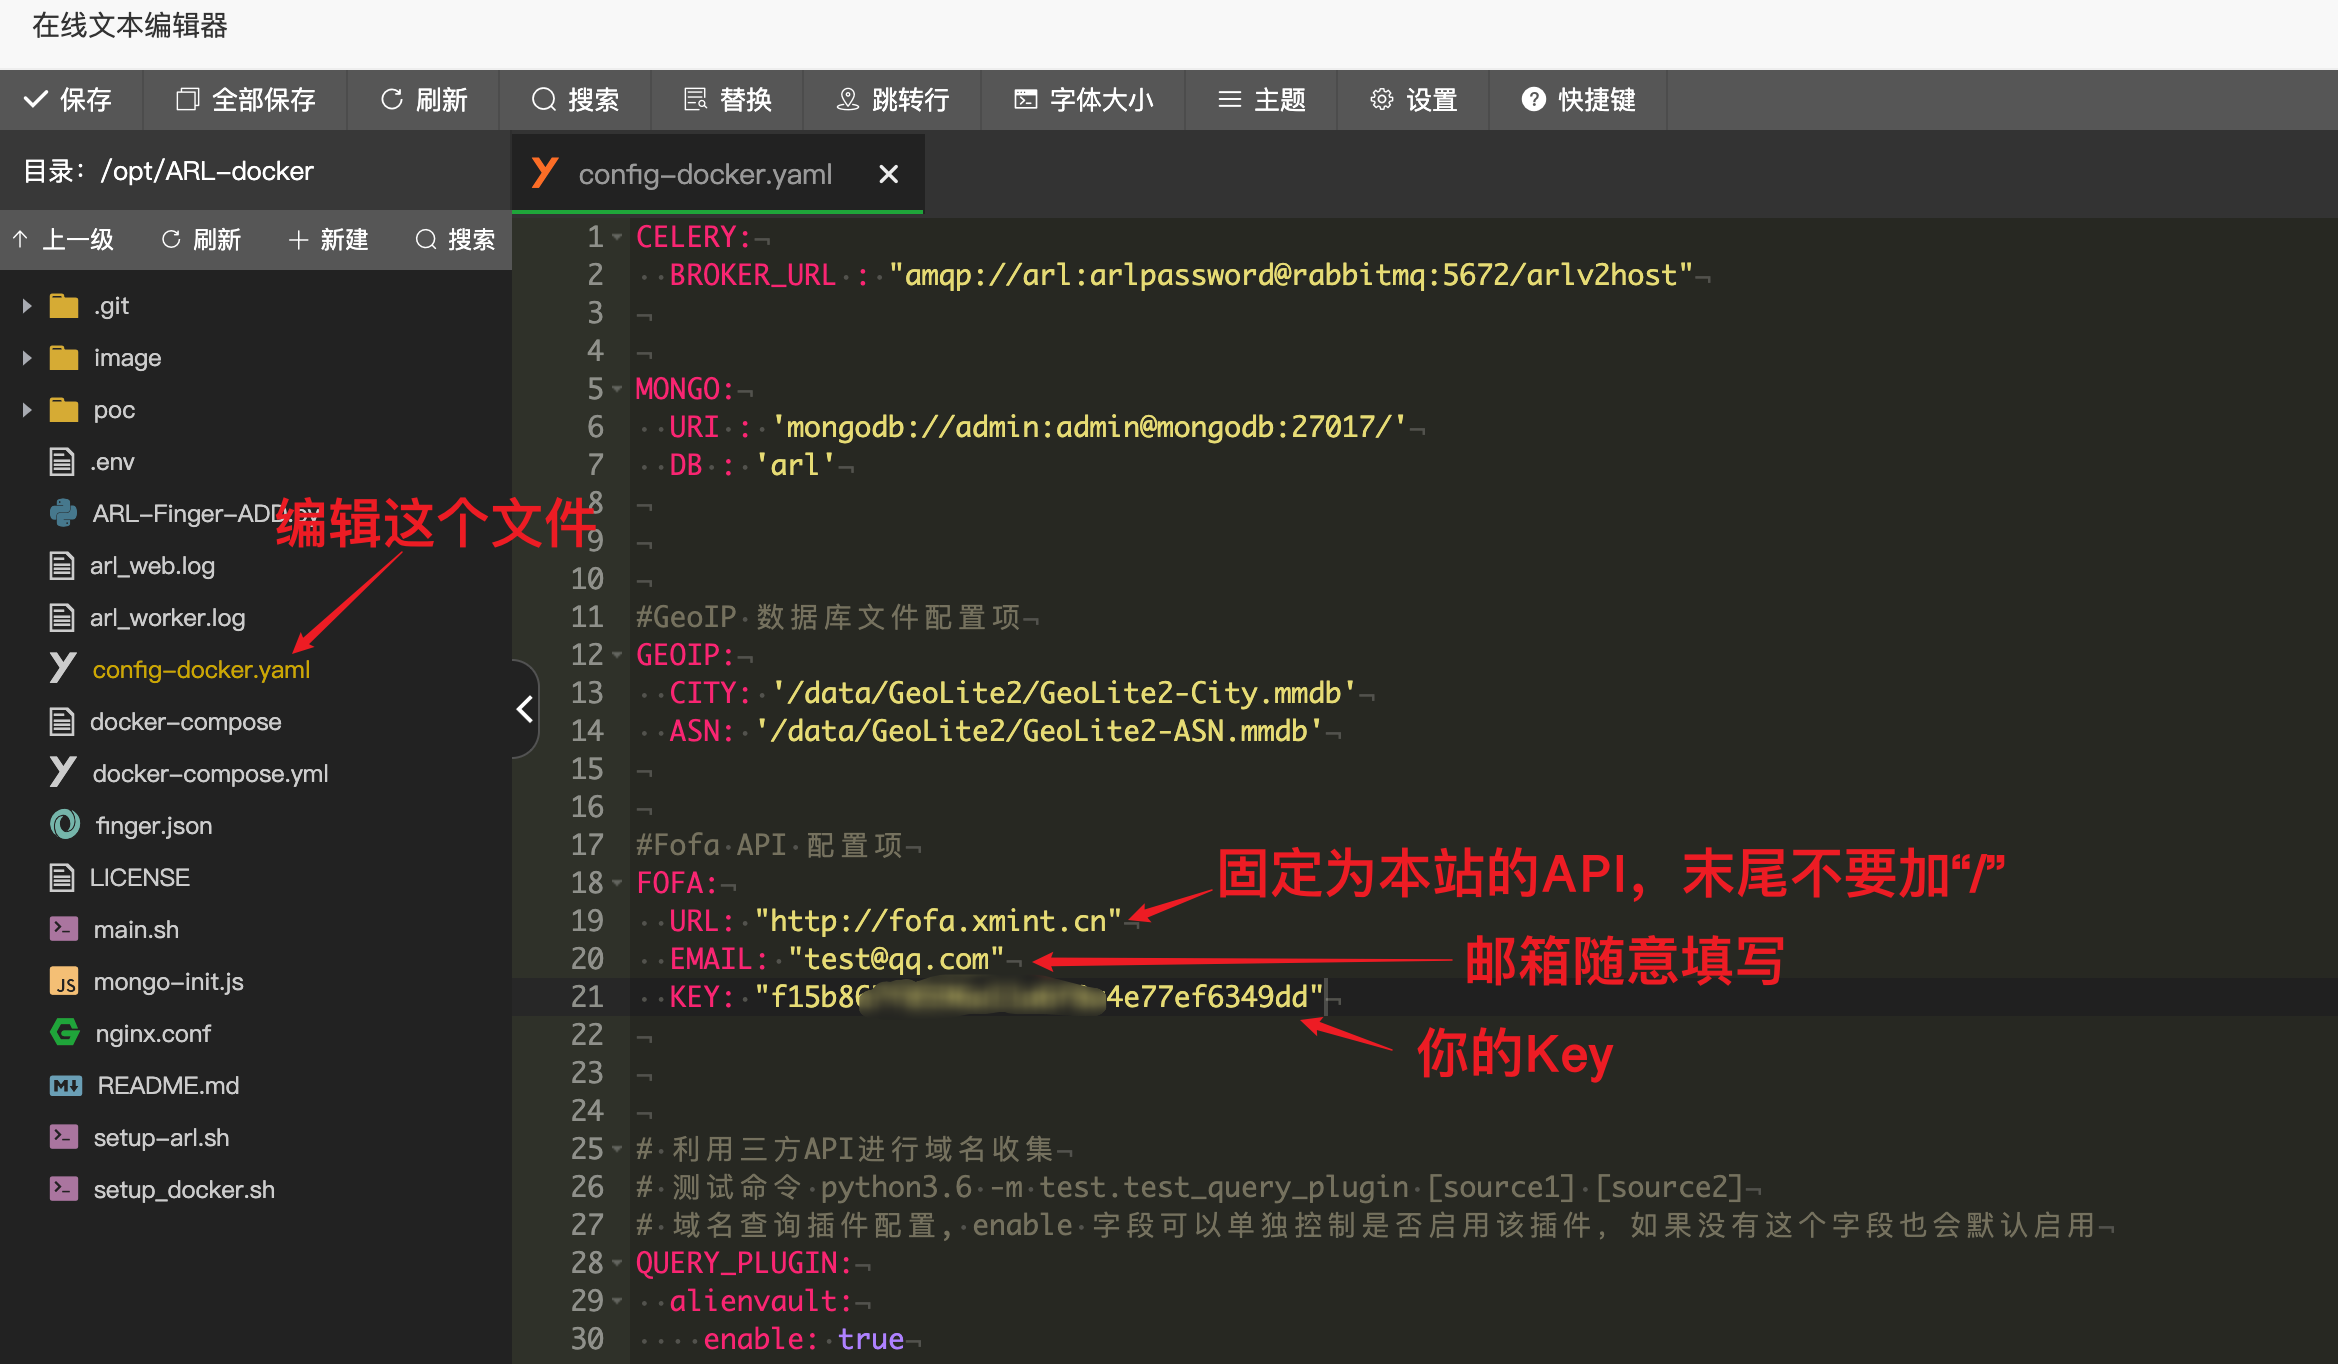
Task: Open Go to Line (跳转行)
Action: (893, 100)
